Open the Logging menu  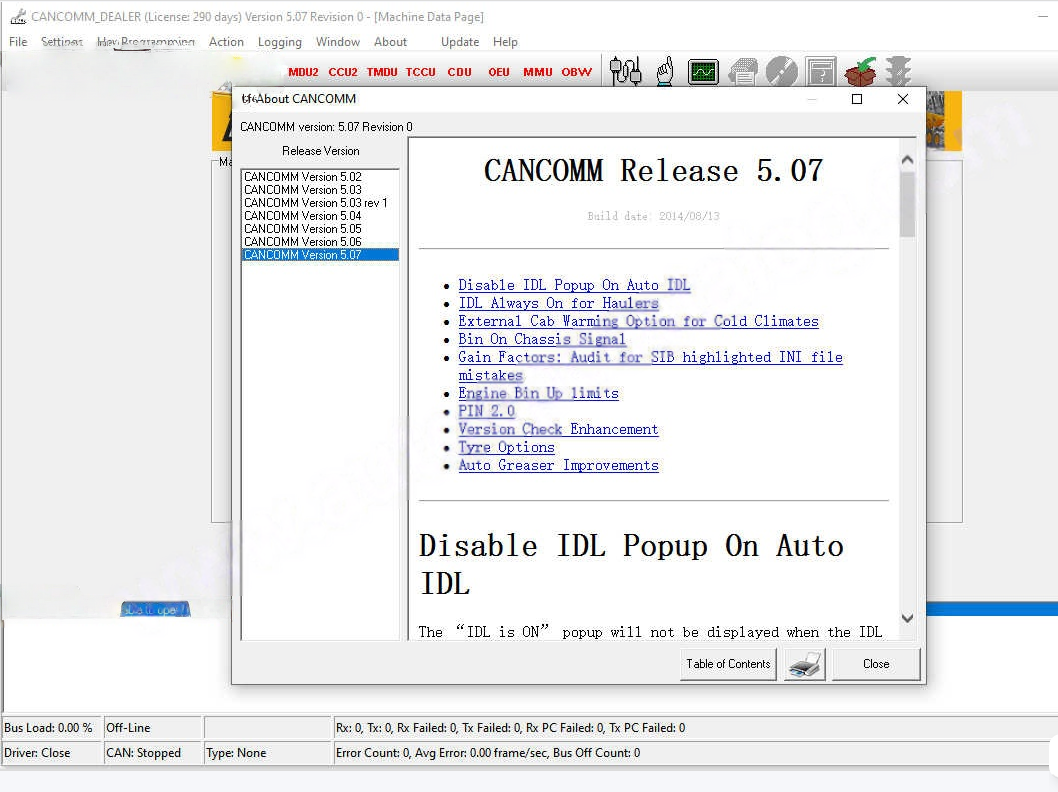(x=279, y=42)
